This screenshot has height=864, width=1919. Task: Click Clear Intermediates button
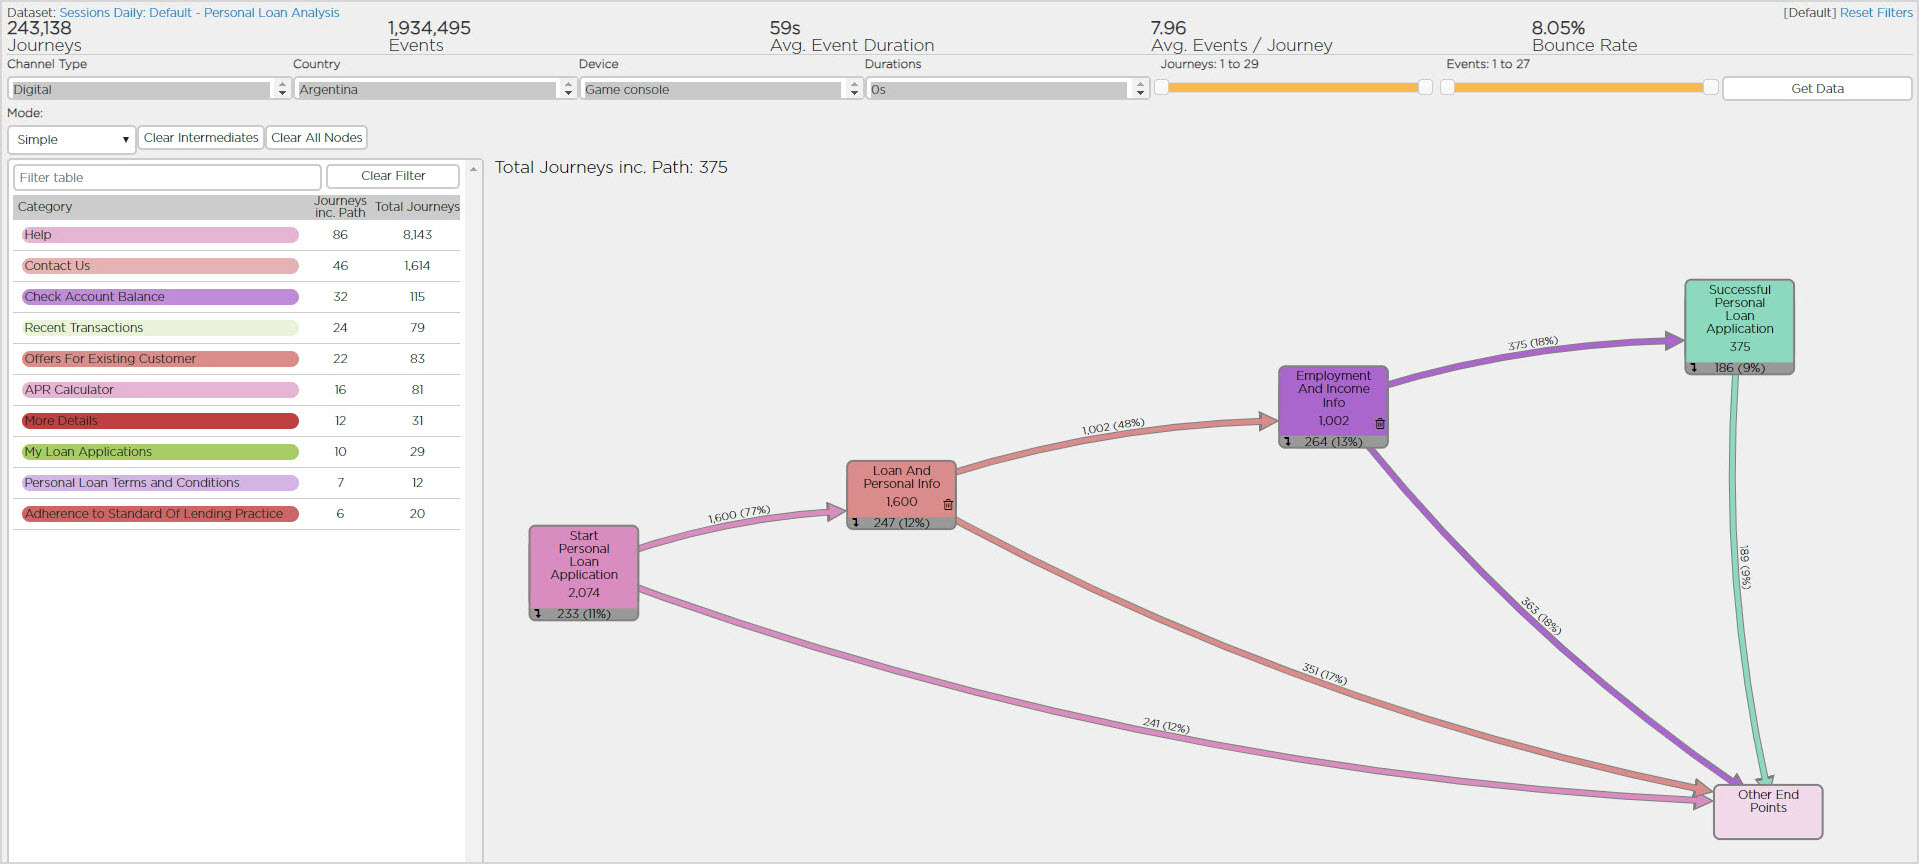pos(201,138)
